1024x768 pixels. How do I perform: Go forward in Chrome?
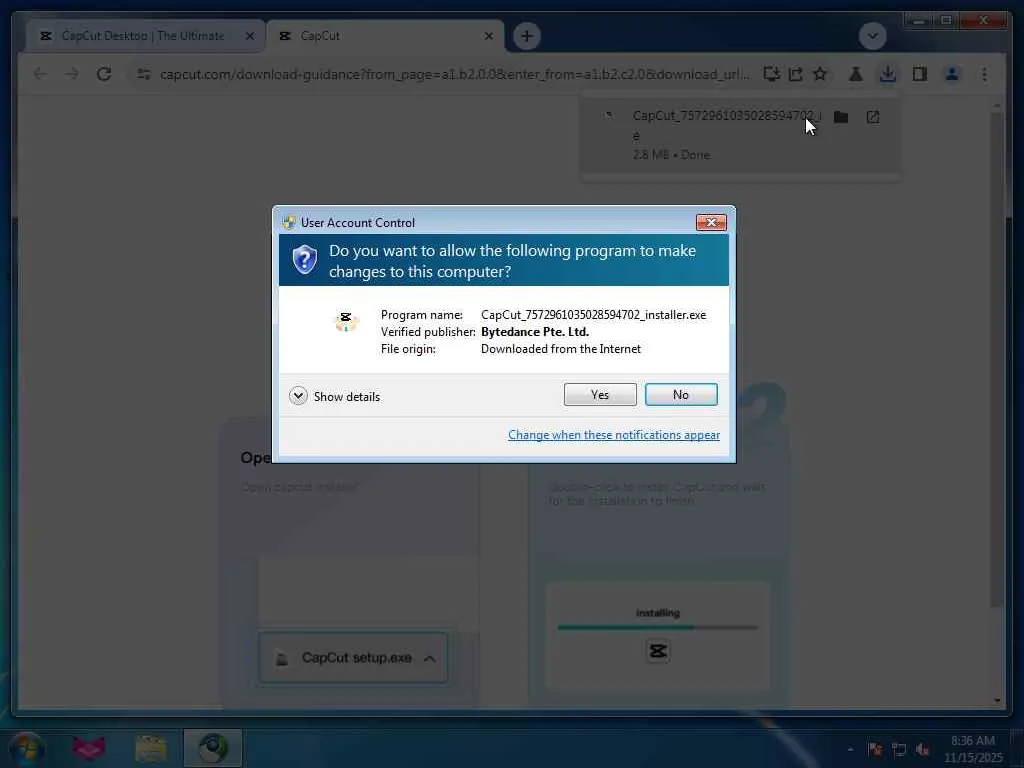point(72,74)
